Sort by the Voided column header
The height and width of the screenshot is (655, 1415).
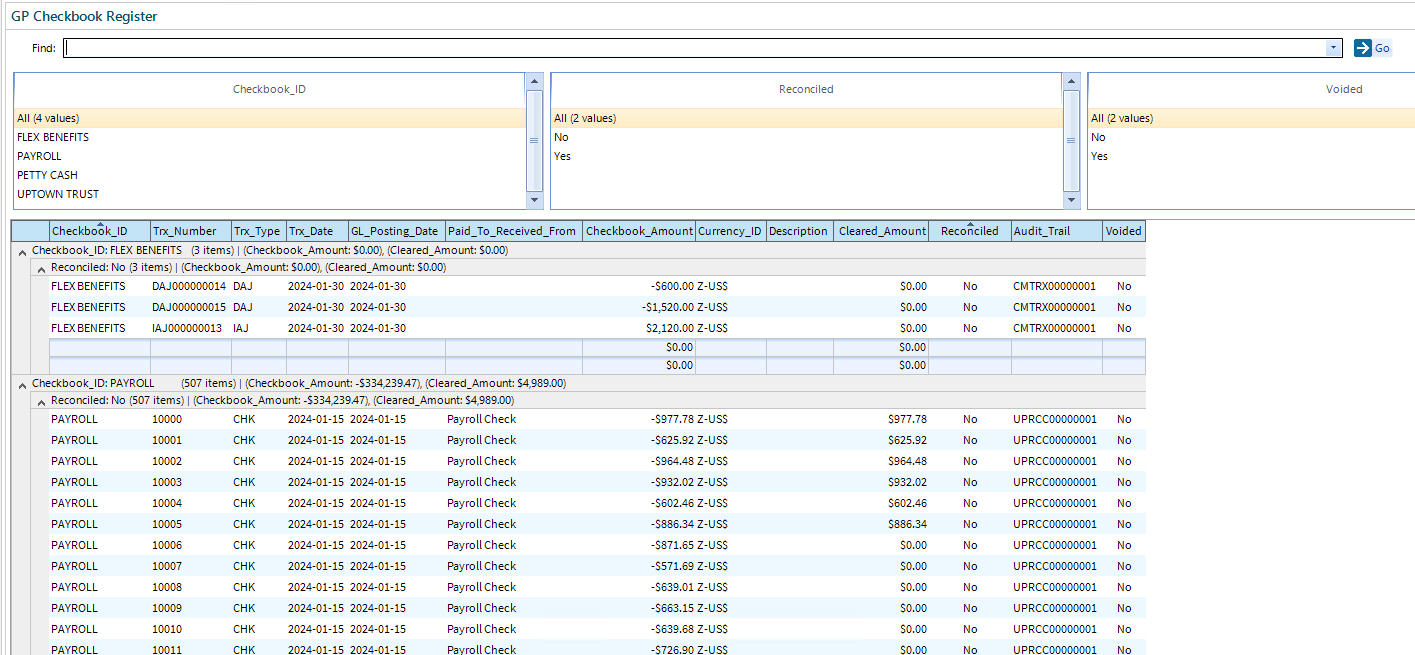(x=1124, y=231)
